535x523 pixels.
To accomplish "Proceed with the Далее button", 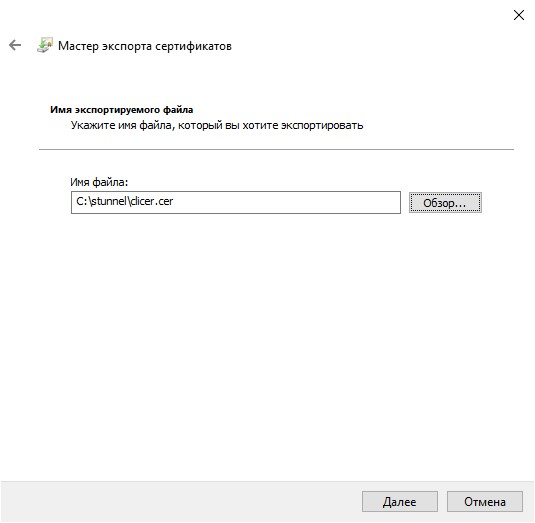I will (x=400, y=502).
